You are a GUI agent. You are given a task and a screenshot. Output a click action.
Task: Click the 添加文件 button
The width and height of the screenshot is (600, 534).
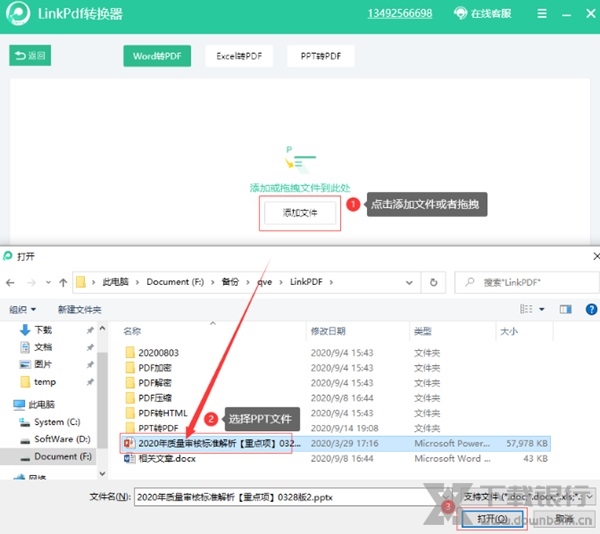pos(300,213)
